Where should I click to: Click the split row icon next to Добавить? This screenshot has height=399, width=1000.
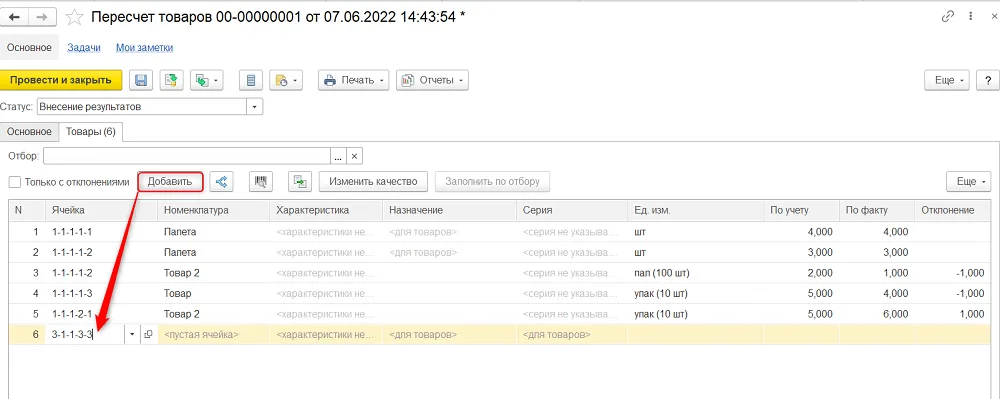221,182
